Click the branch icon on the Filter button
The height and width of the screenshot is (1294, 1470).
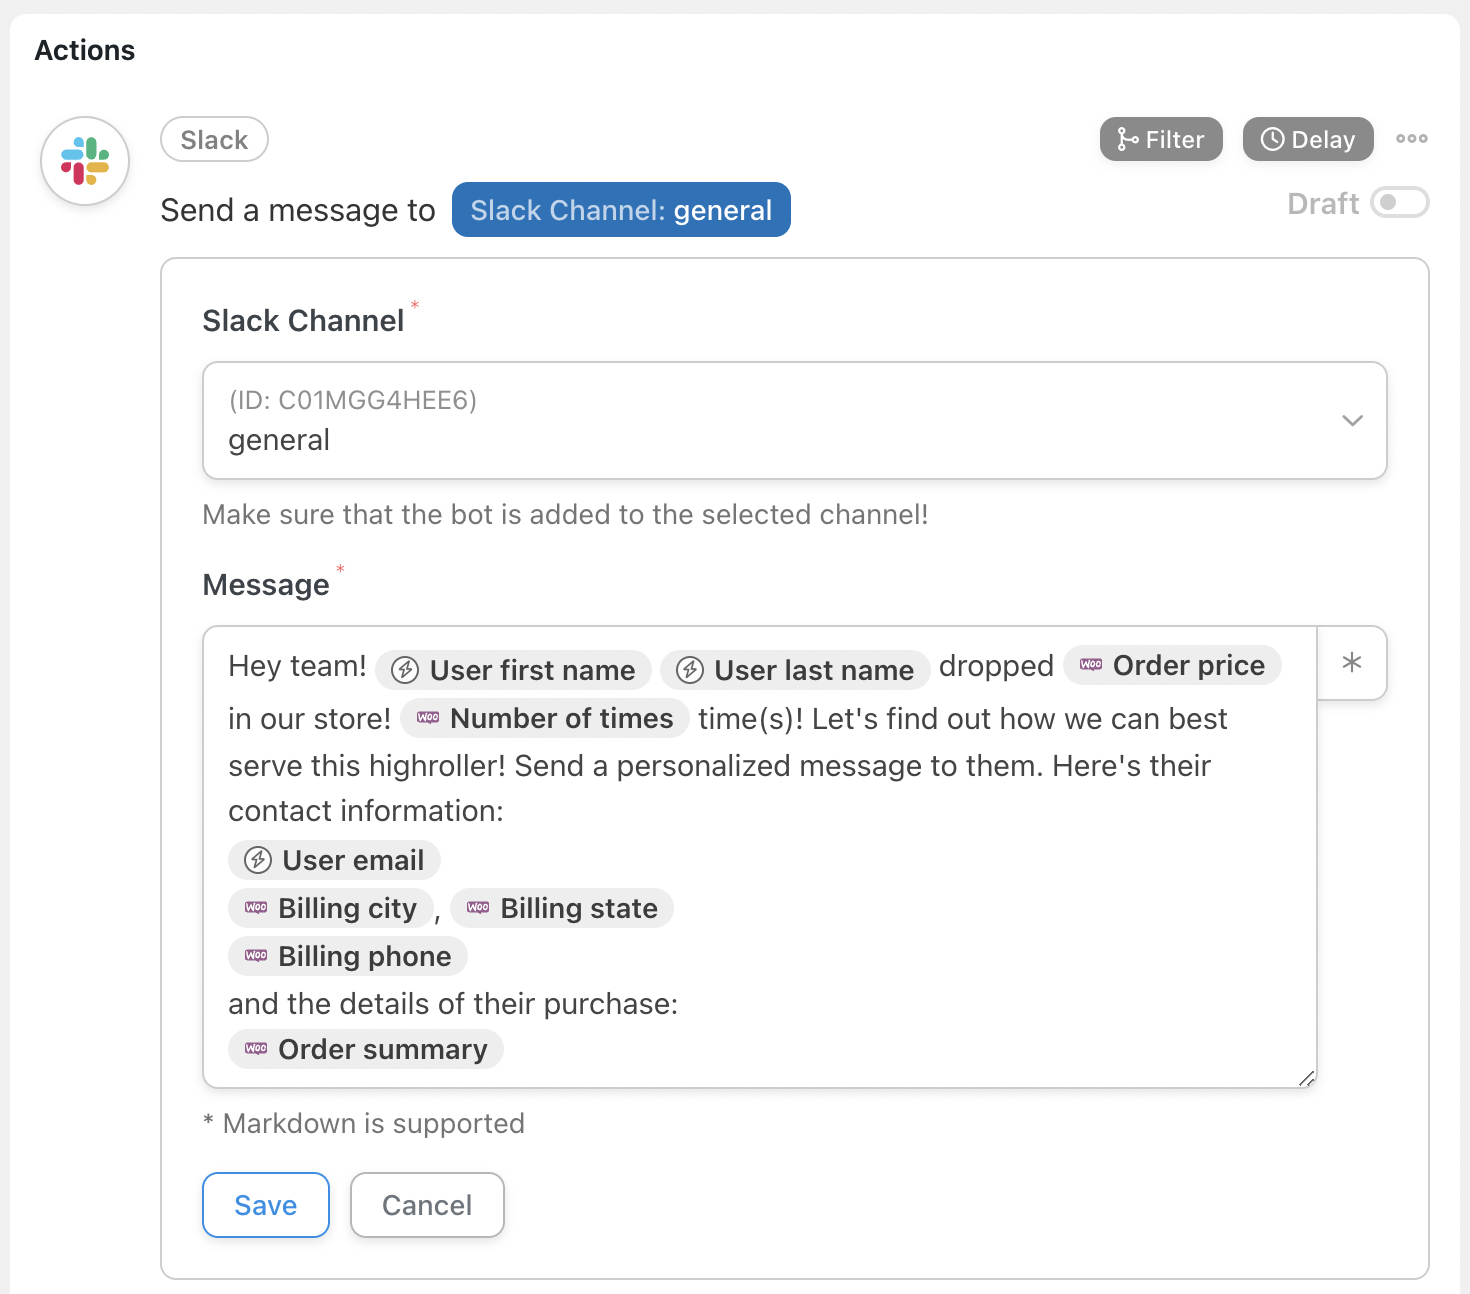(x=1127, y=139)
